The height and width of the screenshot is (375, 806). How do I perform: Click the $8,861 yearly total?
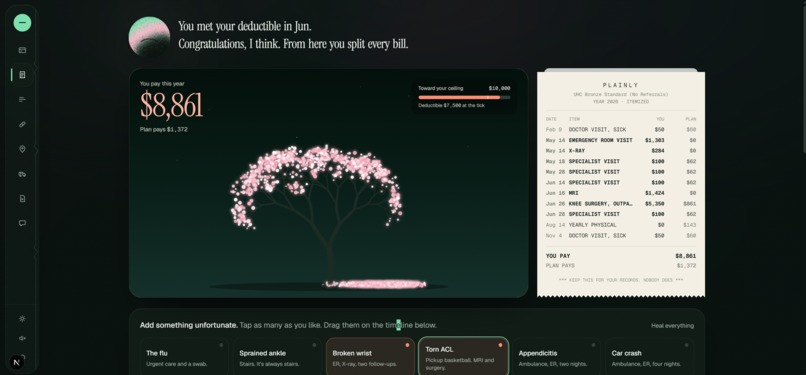[172, 105]
